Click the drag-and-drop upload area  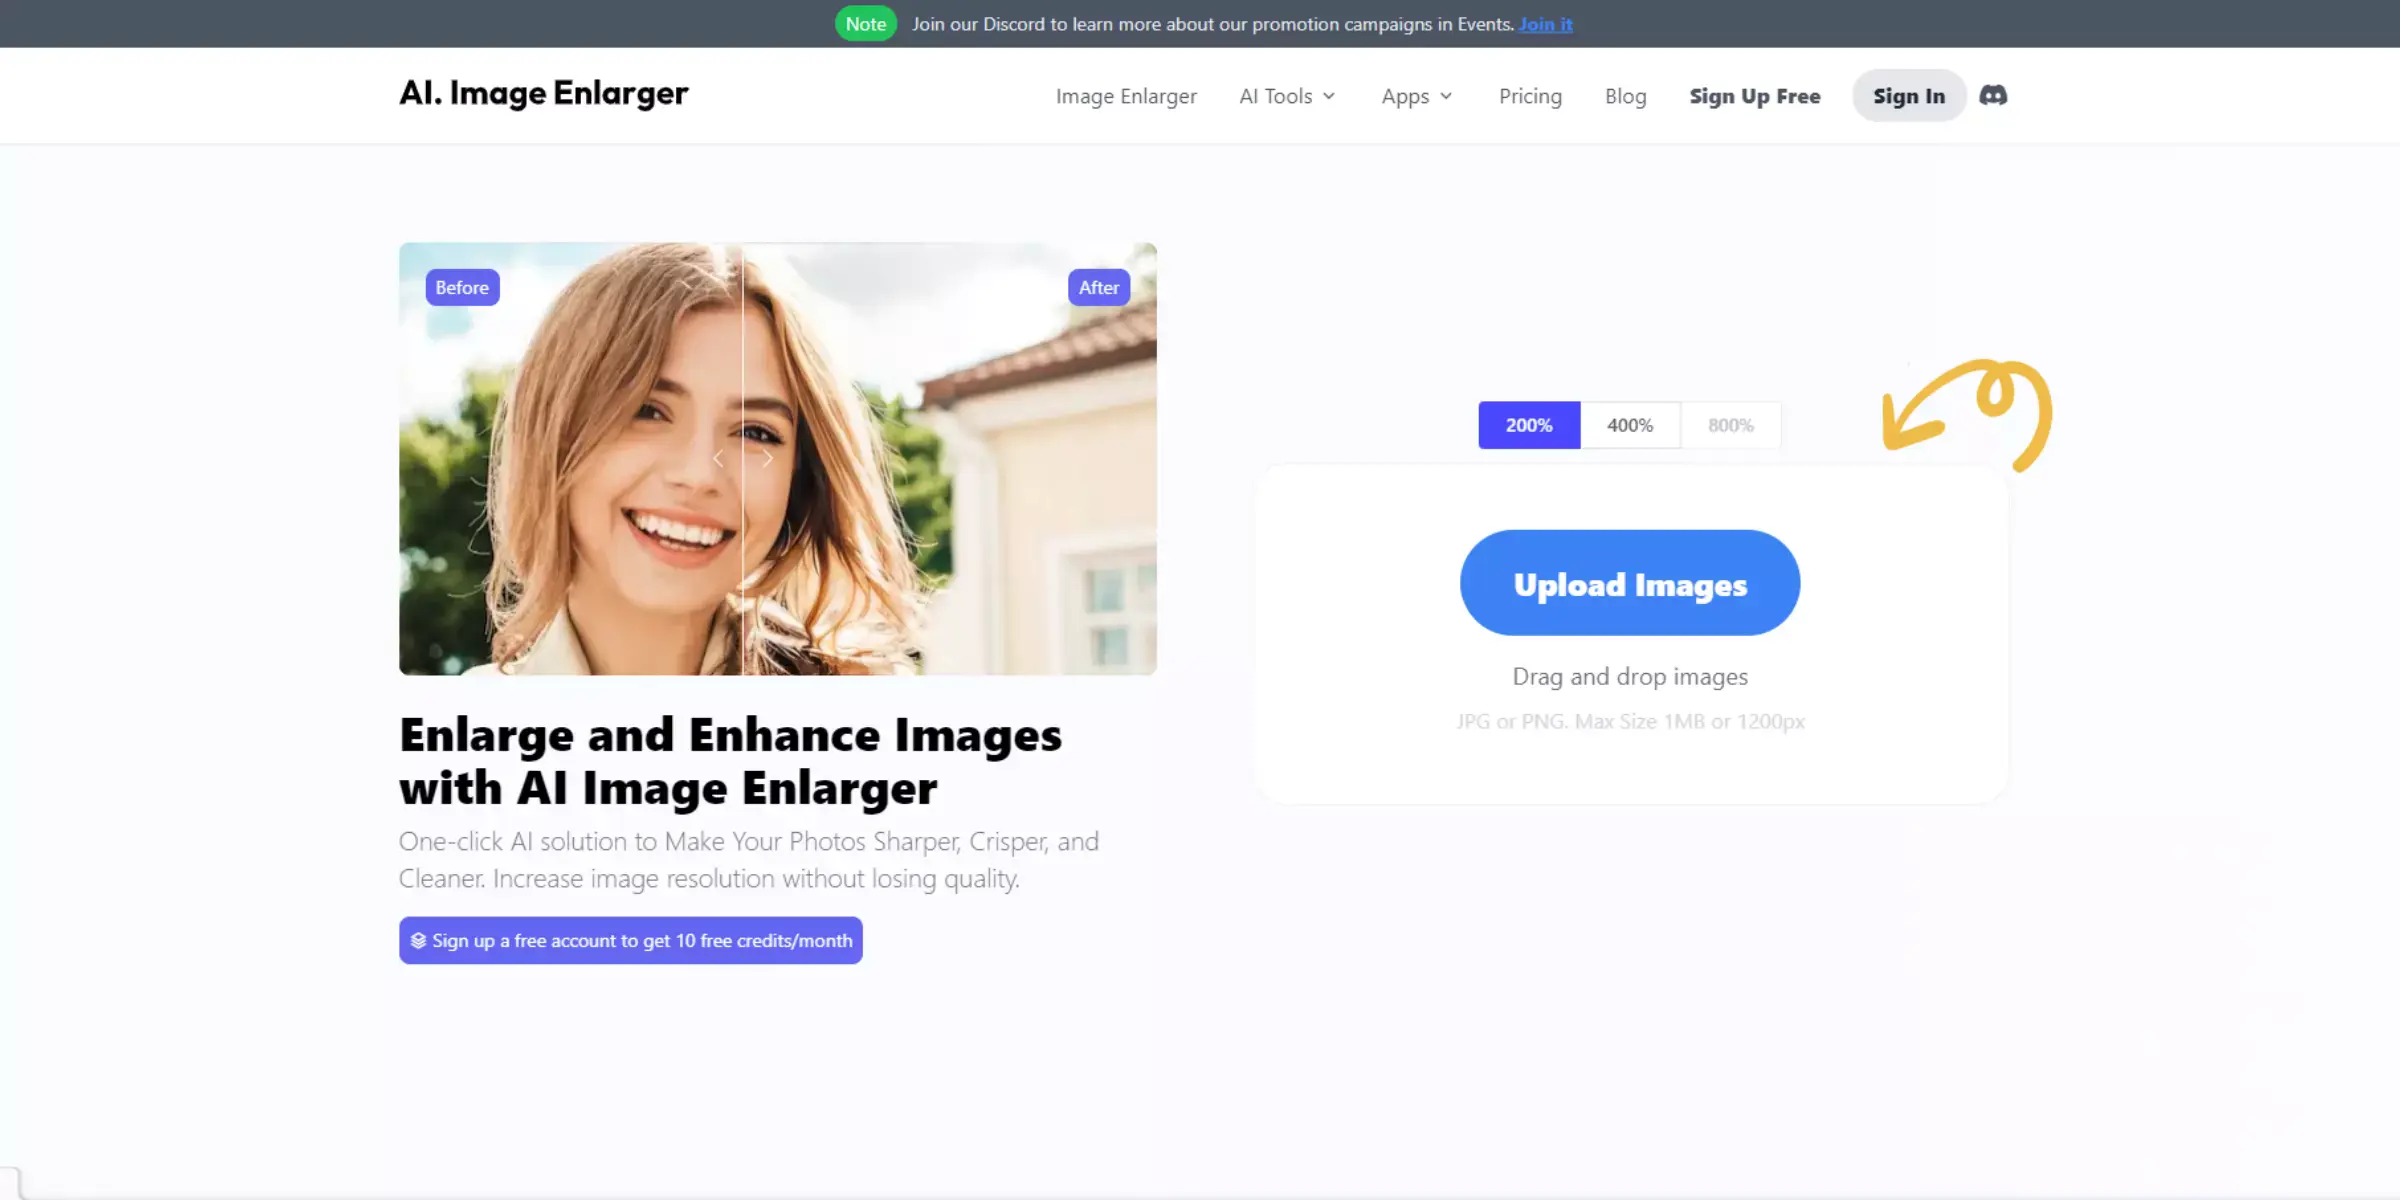1630,675
